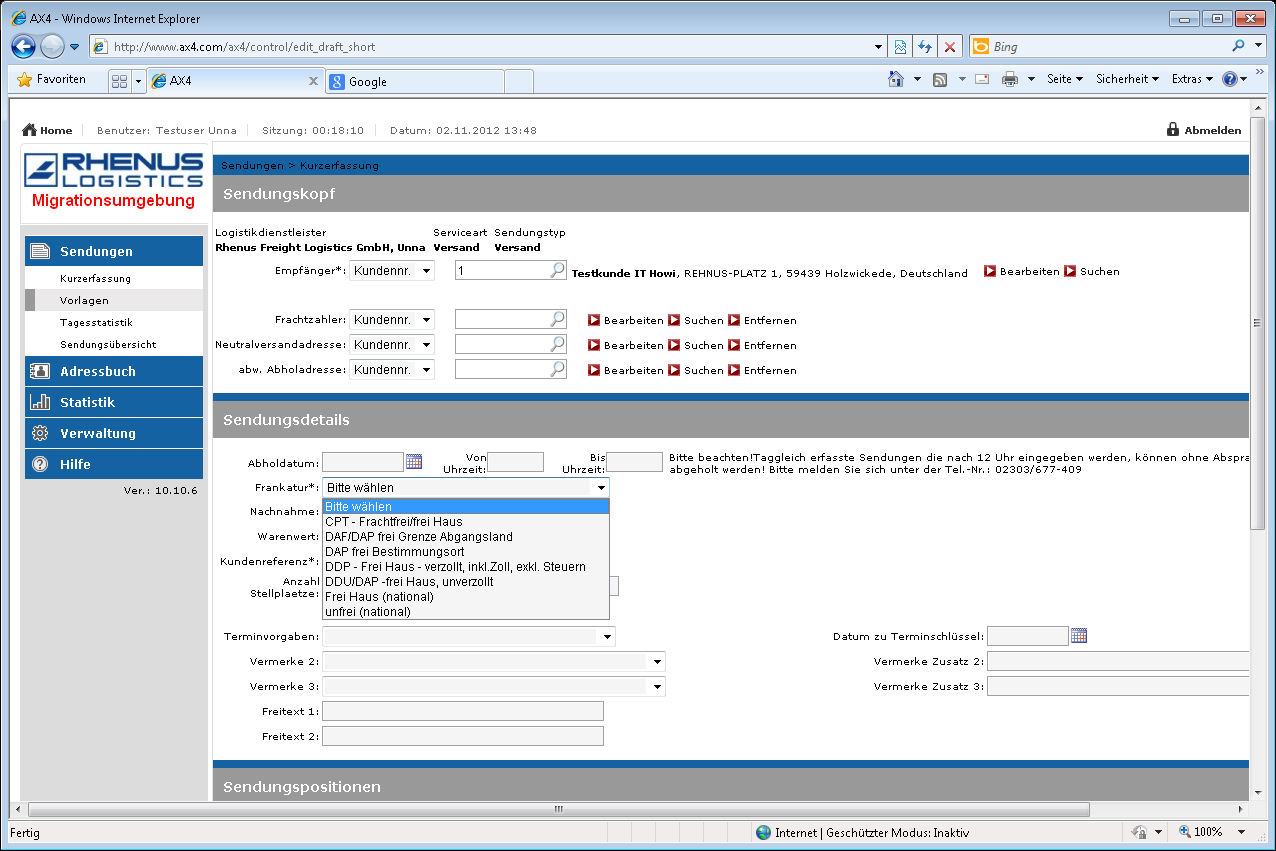Click Bearbeiten for the Empfänger row
The height and width of the screenshot is (851, 1276).
coord(1021,272)
